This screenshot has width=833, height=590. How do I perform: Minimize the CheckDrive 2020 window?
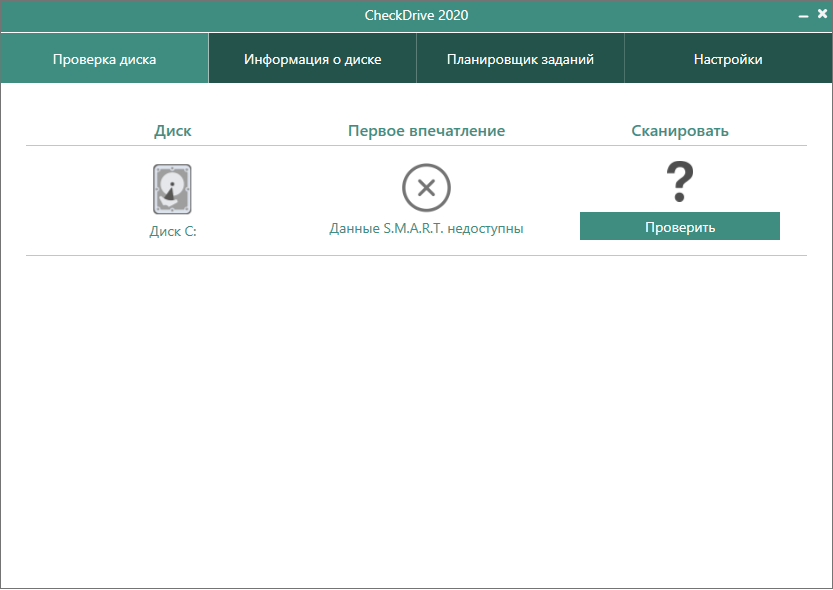coord(803,15)
